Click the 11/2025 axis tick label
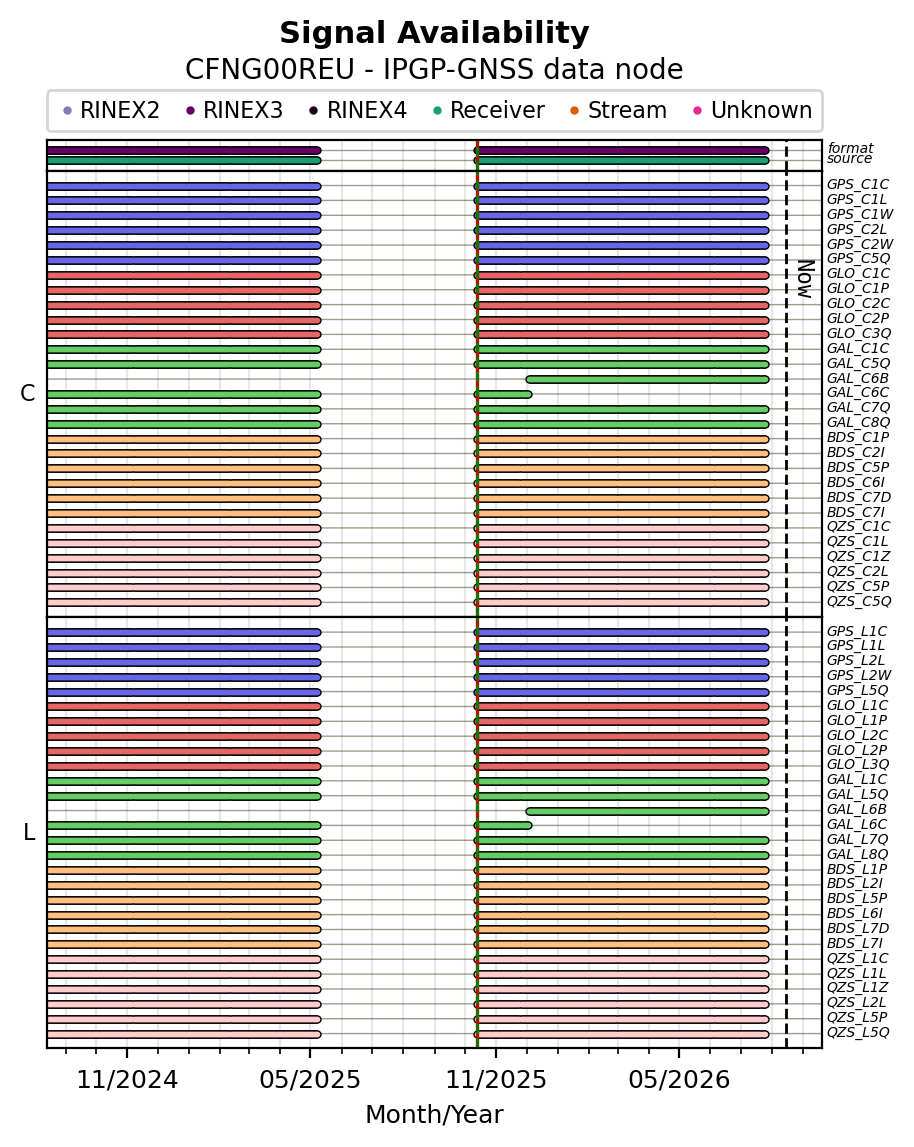914x1147 pixels. click(x=496, y=1080)
